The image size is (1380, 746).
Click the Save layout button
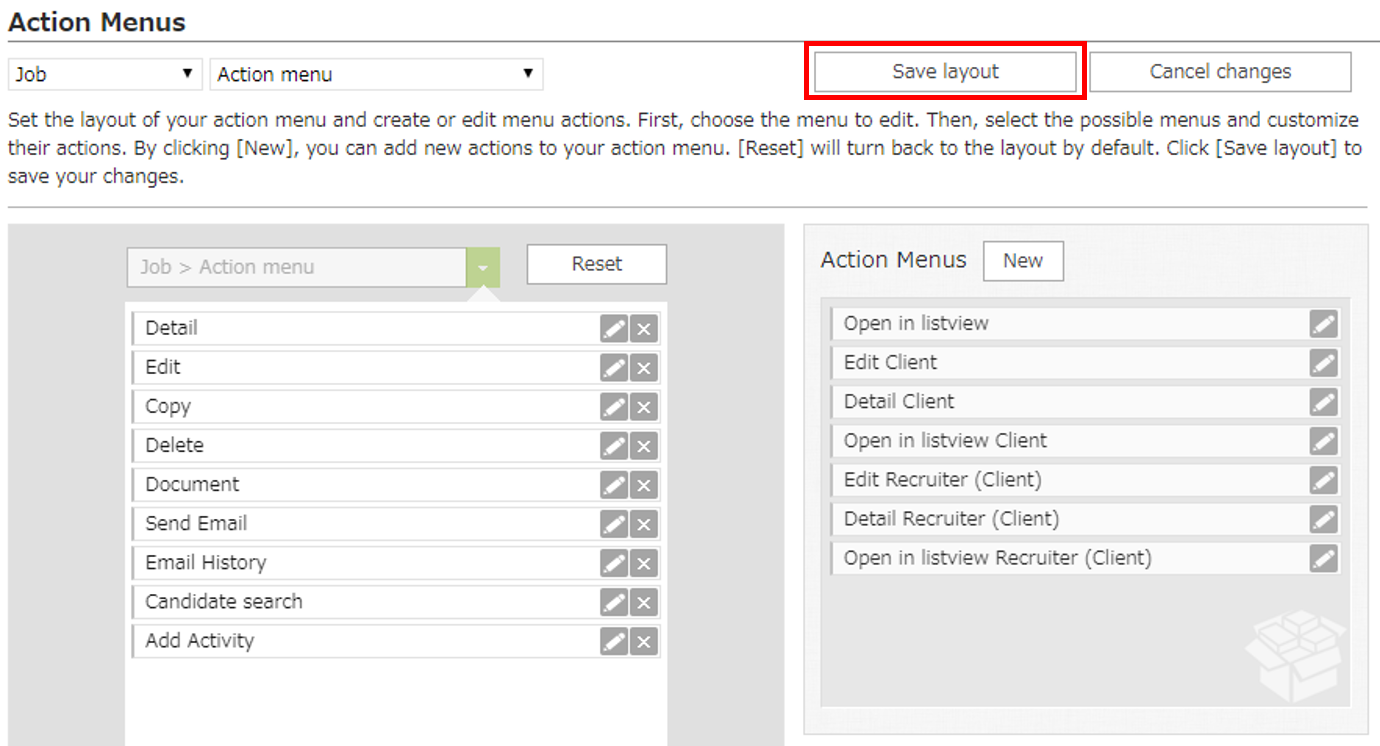pyautogui.click(x=943, y=71)
